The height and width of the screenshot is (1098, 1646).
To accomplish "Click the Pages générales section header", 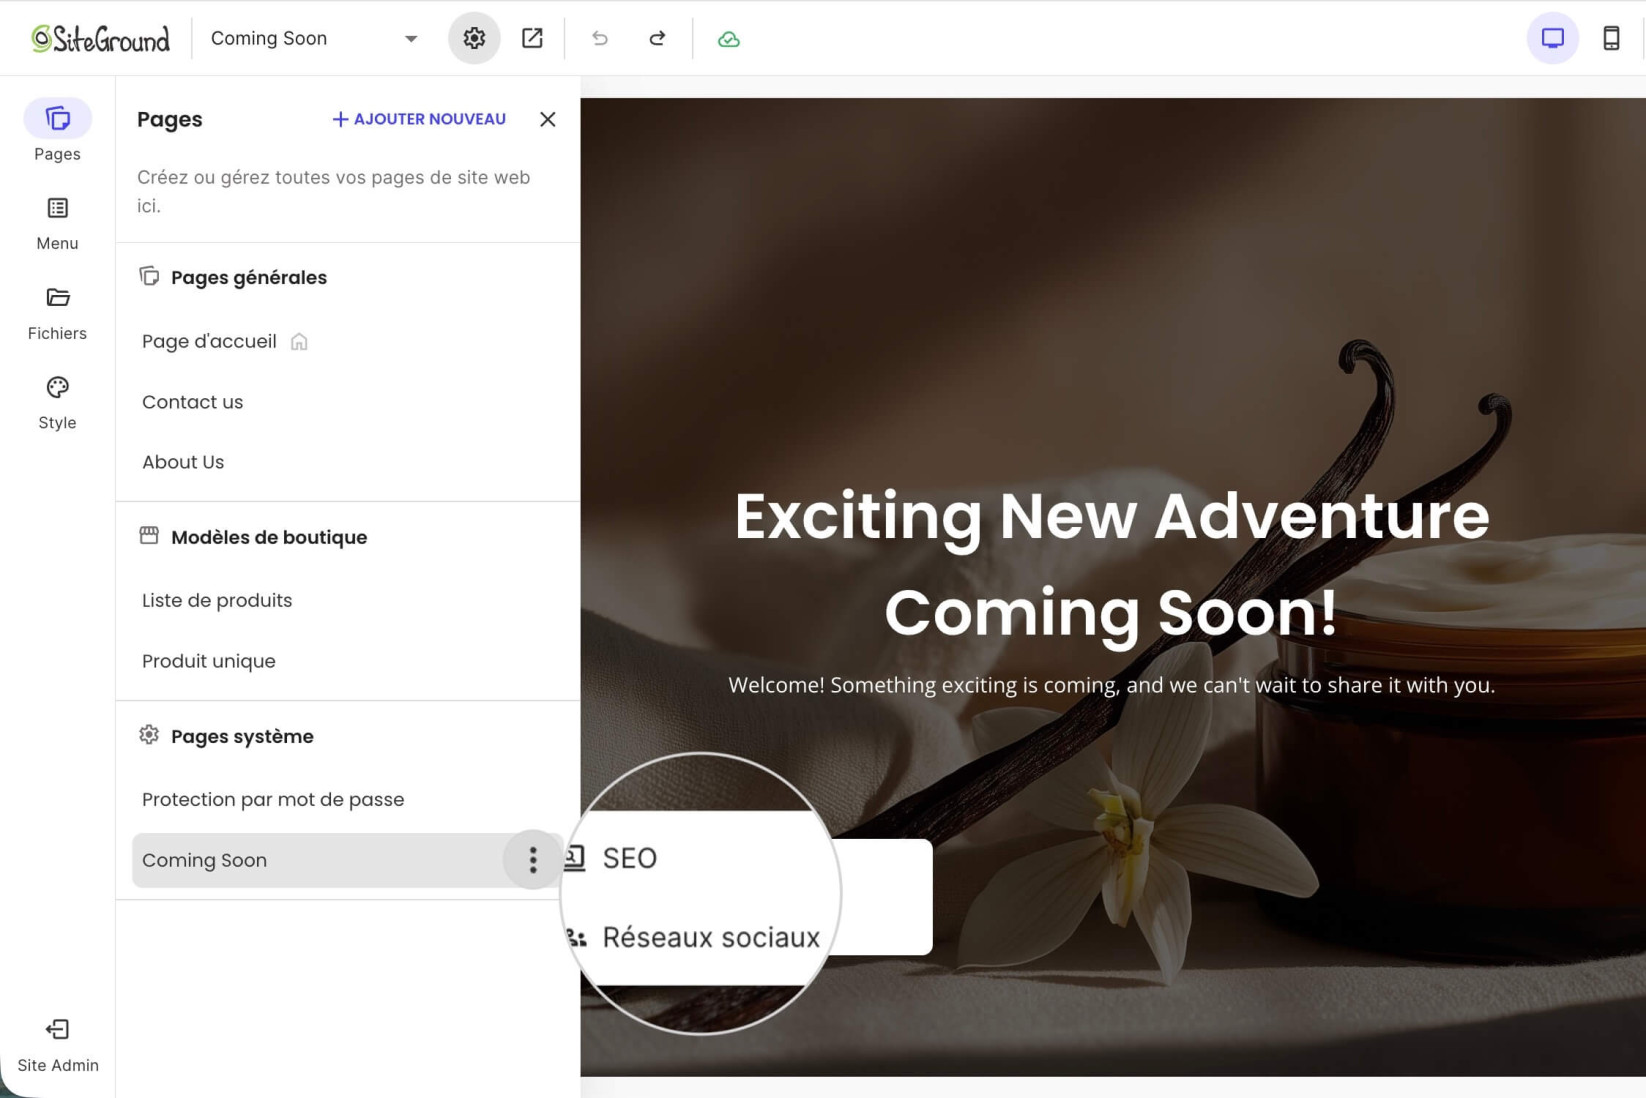I will point(232,277).
